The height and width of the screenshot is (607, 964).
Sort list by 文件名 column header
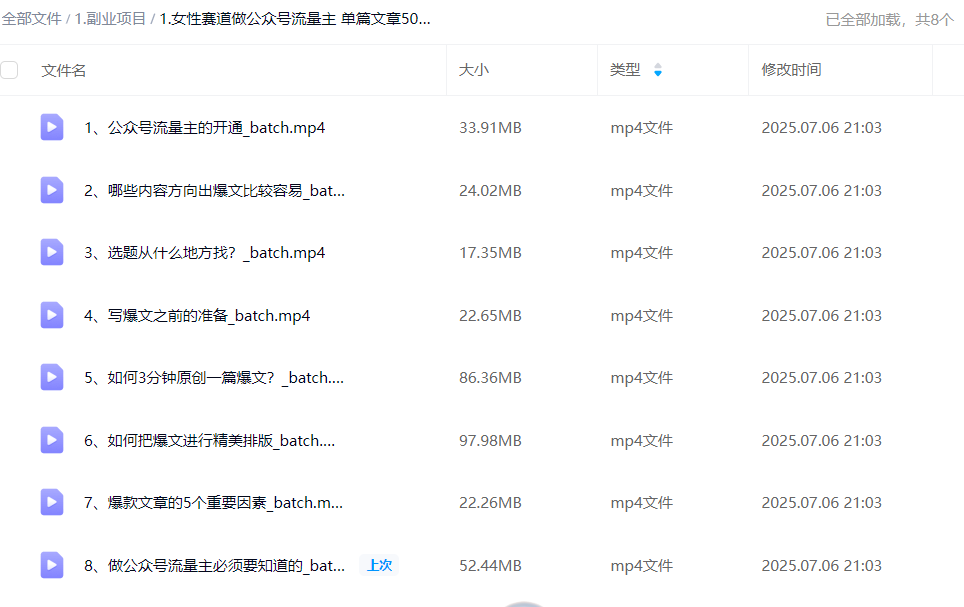tap(64, 70)
